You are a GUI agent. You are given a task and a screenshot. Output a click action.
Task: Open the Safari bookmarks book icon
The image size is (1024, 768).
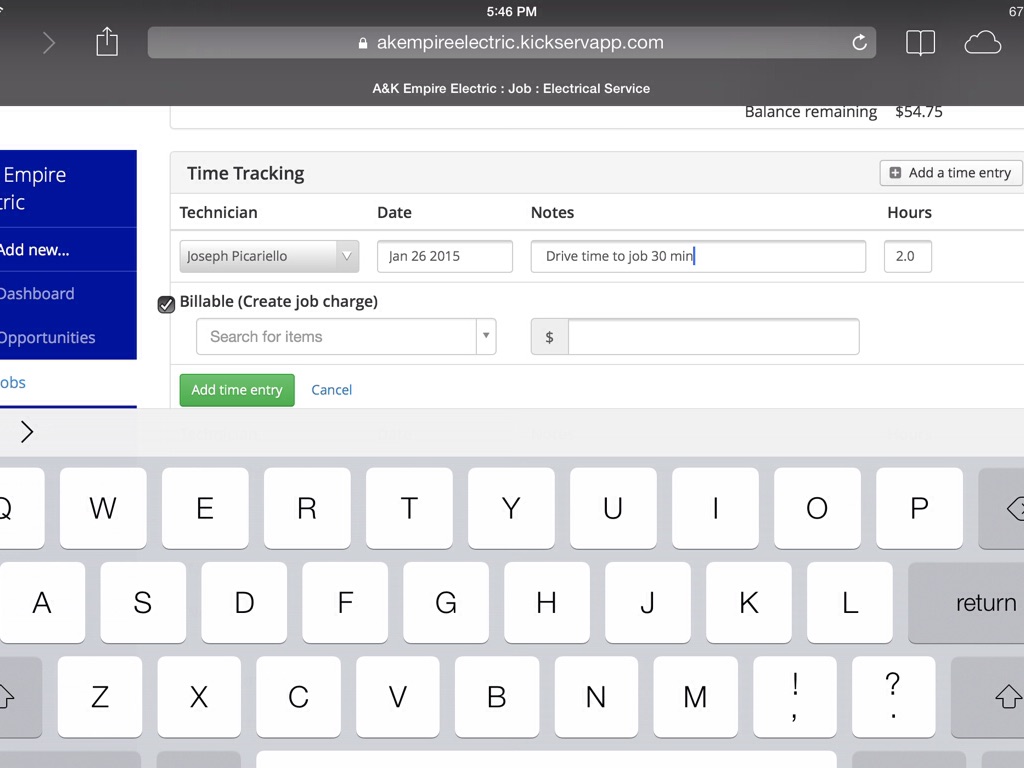(920, 43)
